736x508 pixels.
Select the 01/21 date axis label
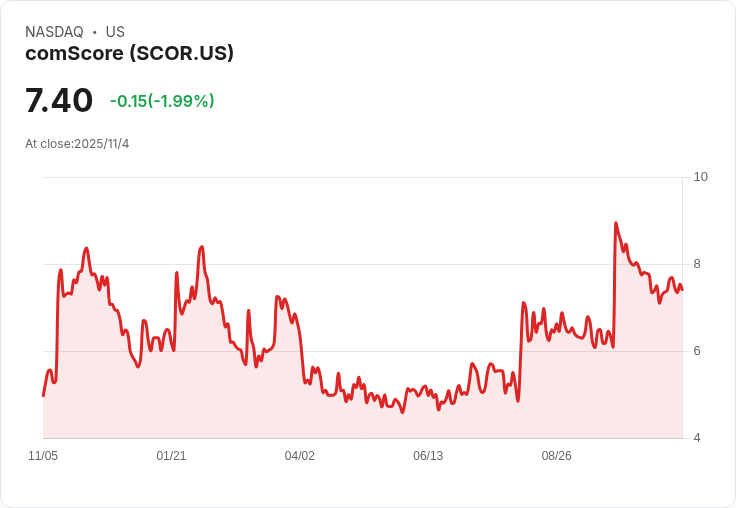(x=171, y=455)
